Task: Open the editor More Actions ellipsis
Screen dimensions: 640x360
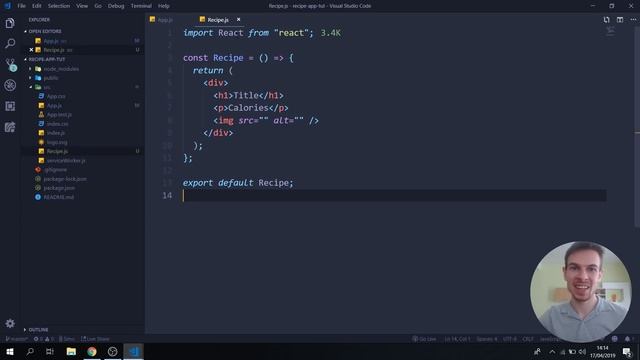Action: click(633, 20)
